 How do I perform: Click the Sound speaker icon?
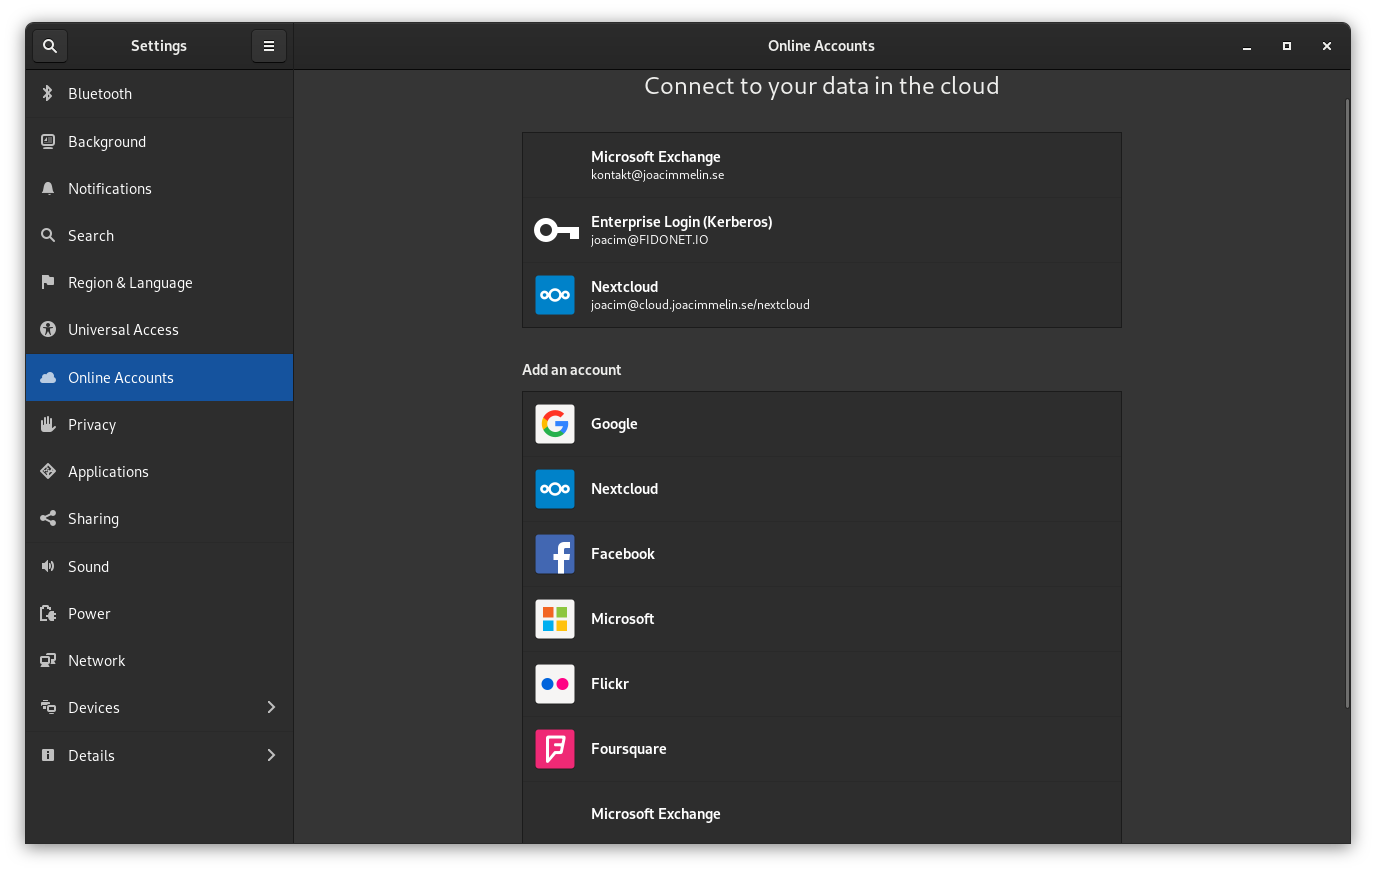[x=47, y=567]
